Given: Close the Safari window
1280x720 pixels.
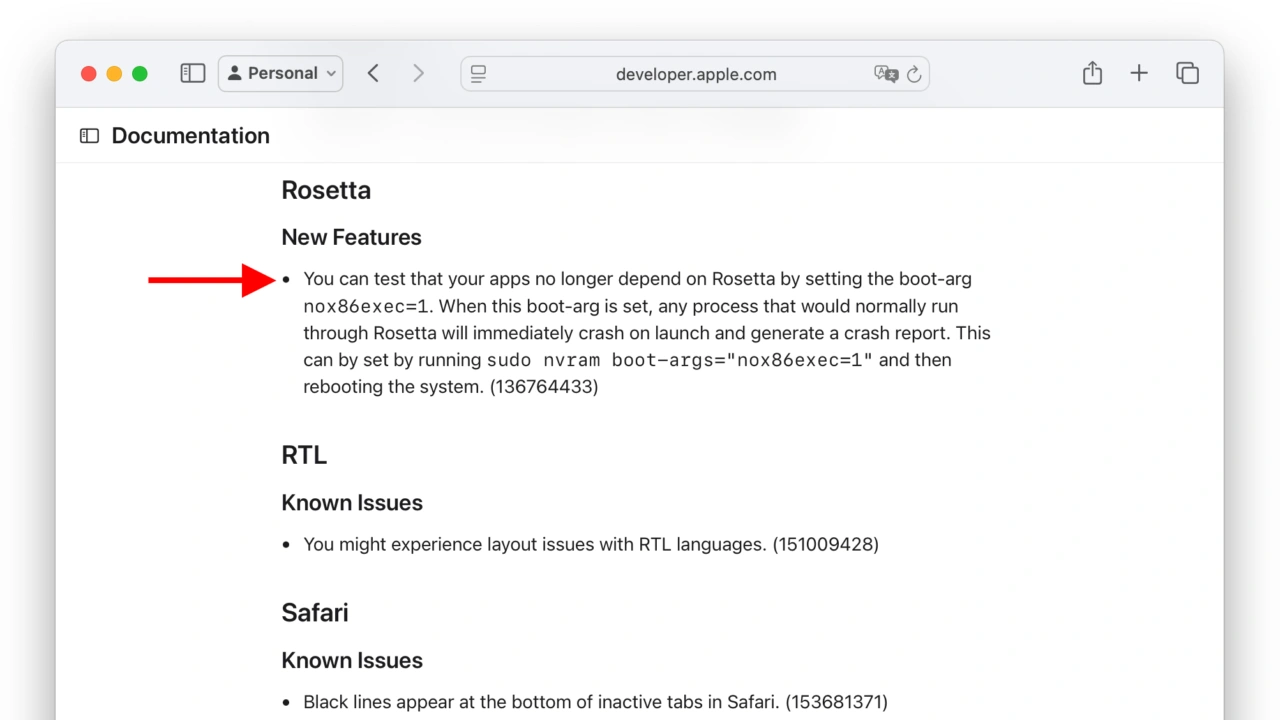Looking at the screenshot, I should [88, 73].
